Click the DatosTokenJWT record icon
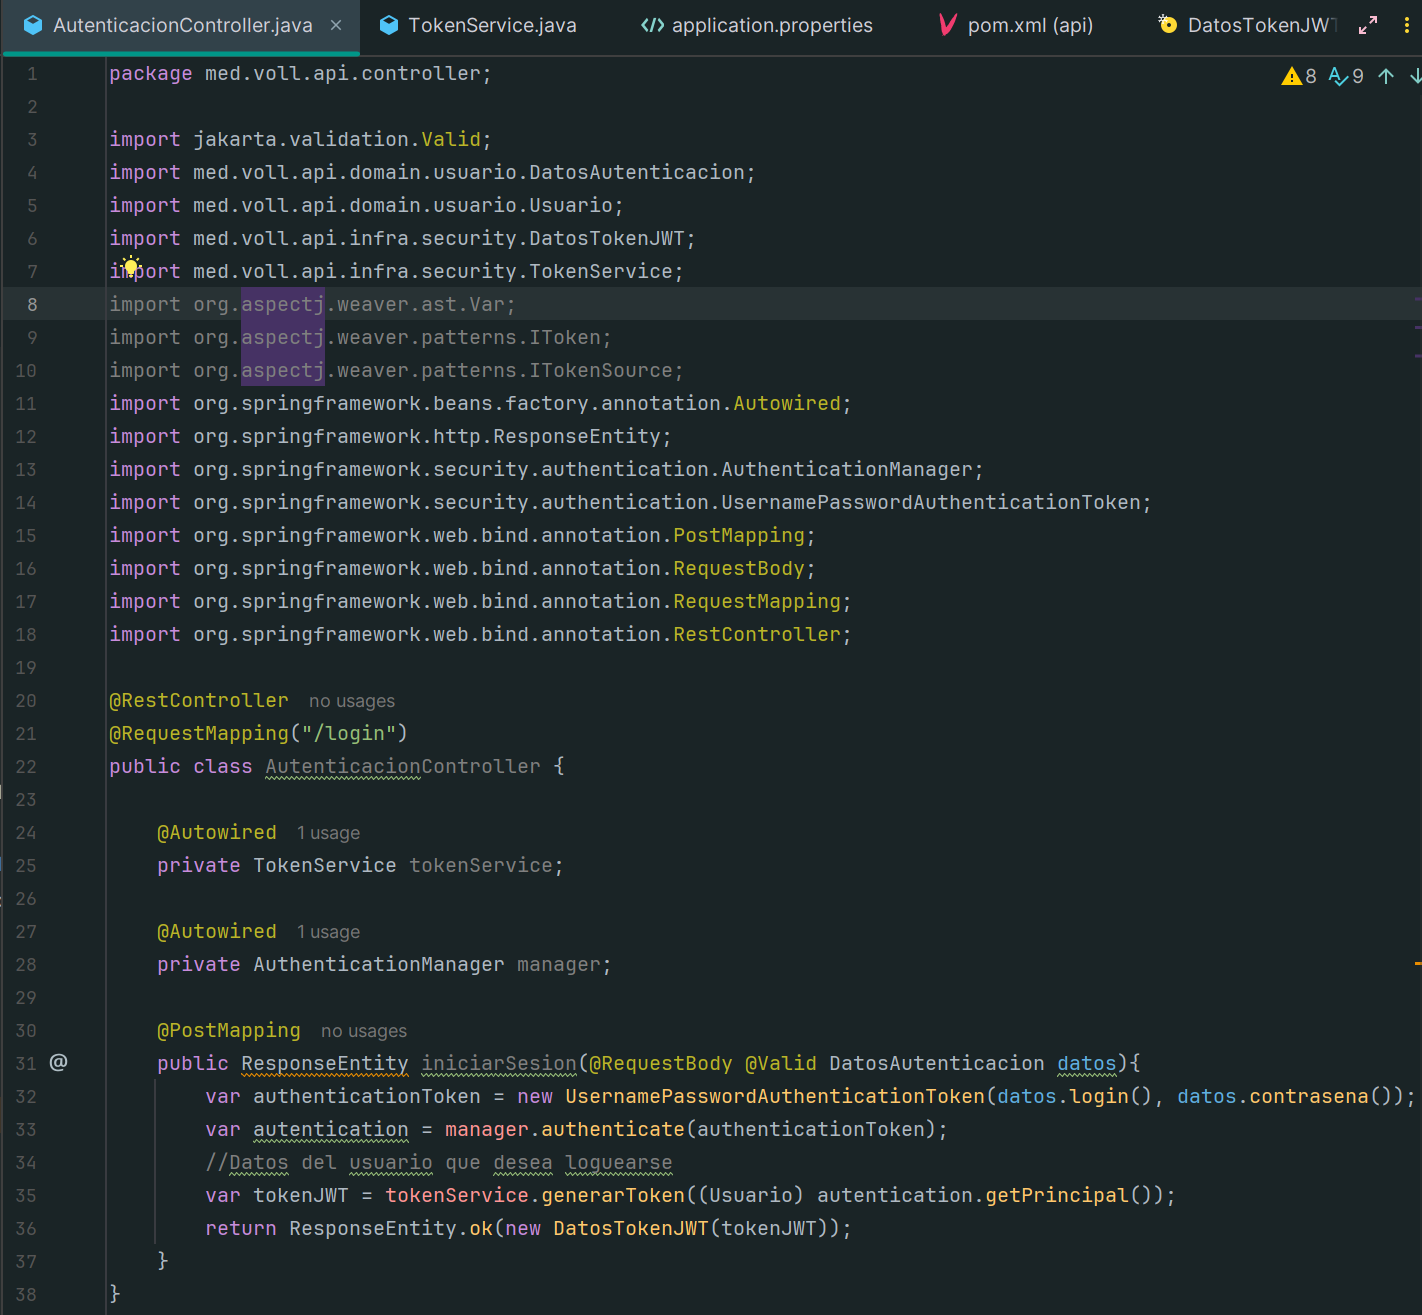This screenshot has height=1315, width=1422. coord(1167,24)
